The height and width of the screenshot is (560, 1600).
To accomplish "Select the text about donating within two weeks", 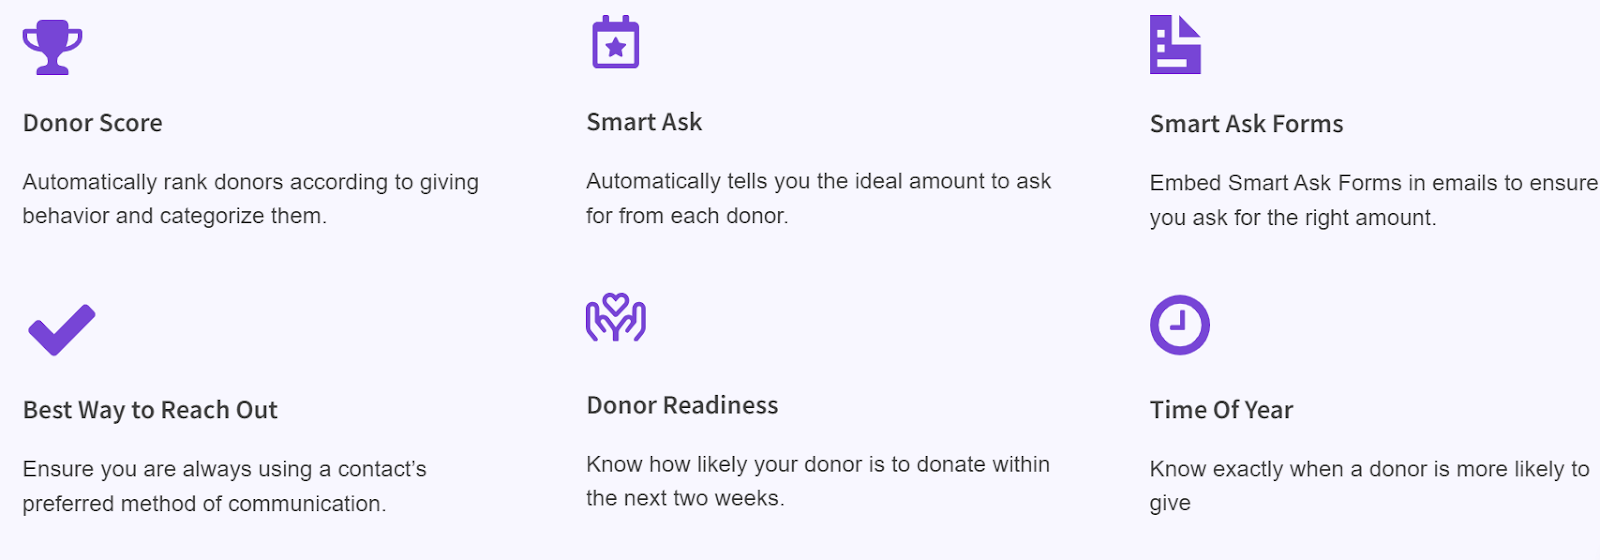I will (818, 481).
